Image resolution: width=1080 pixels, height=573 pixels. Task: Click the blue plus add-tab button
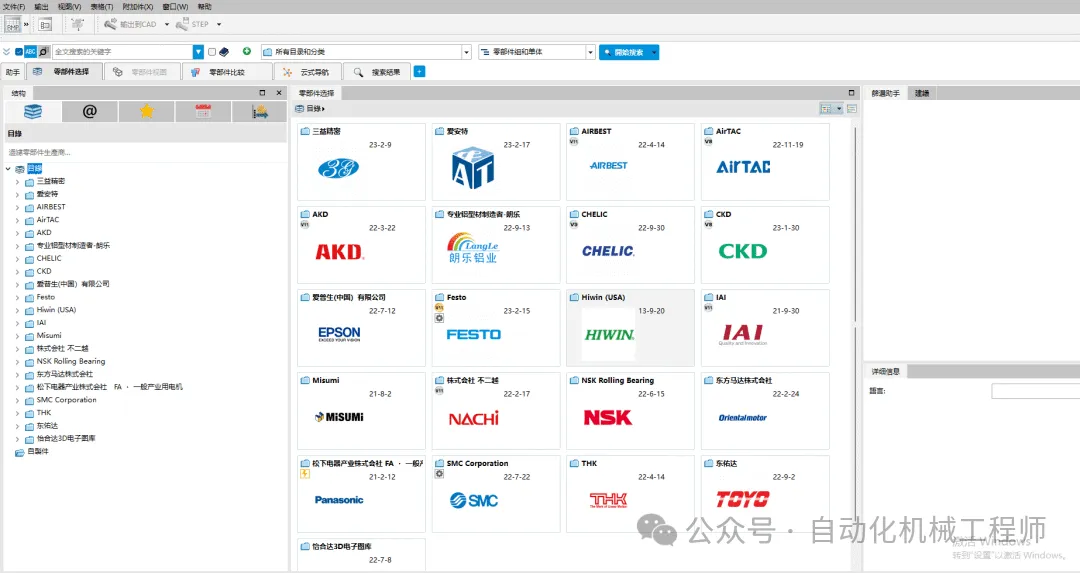pyautogui.click(x=419, y=71)
